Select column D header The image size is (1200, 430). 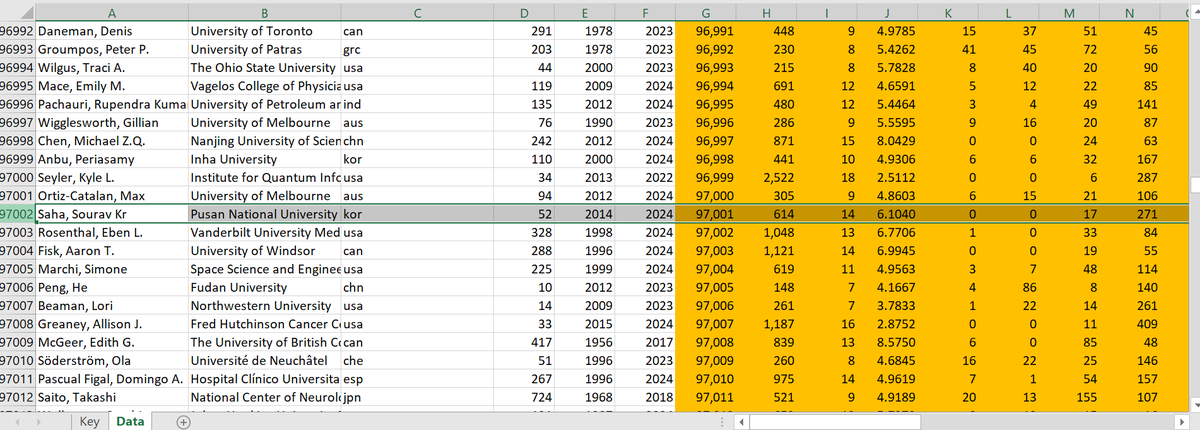526,13
